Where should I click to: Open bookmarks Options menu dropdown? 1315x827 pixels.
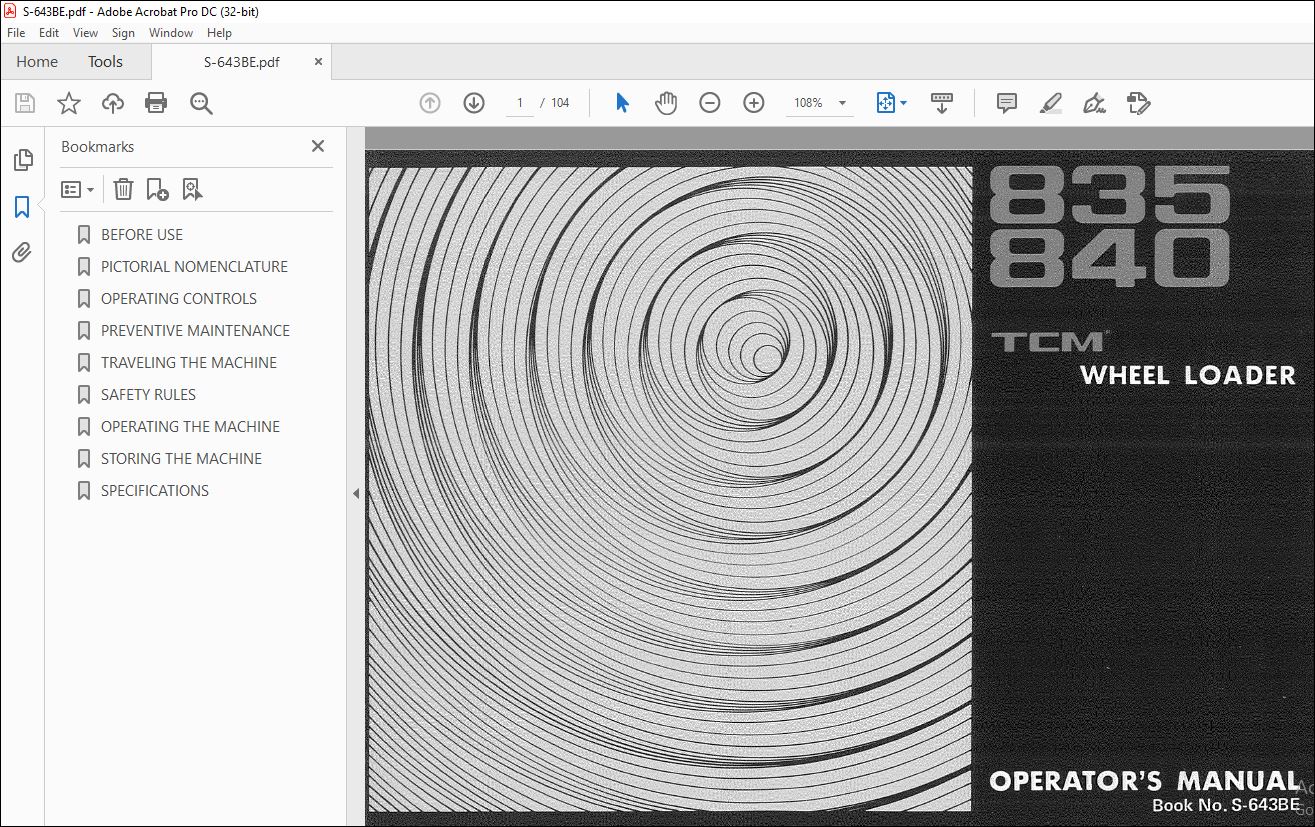click(x=77, y=189)
